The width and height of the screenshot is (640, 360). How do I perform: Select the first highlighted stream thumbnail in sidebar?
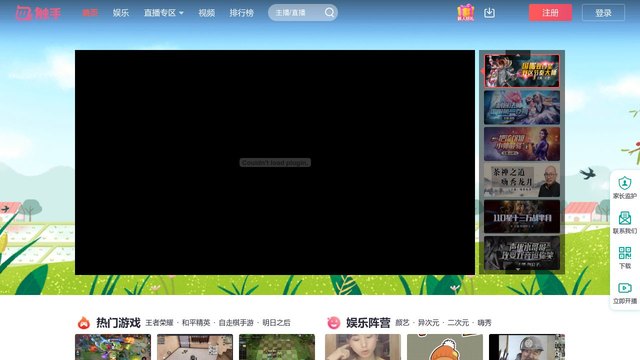pos(522,71)
